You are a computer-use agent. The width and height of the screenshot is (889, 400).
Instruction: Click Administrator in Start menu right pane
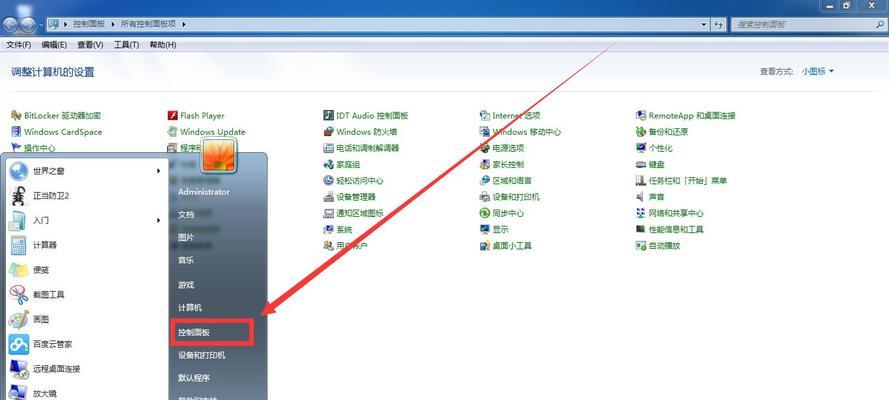pyautogui.click(x=204, y=192)
